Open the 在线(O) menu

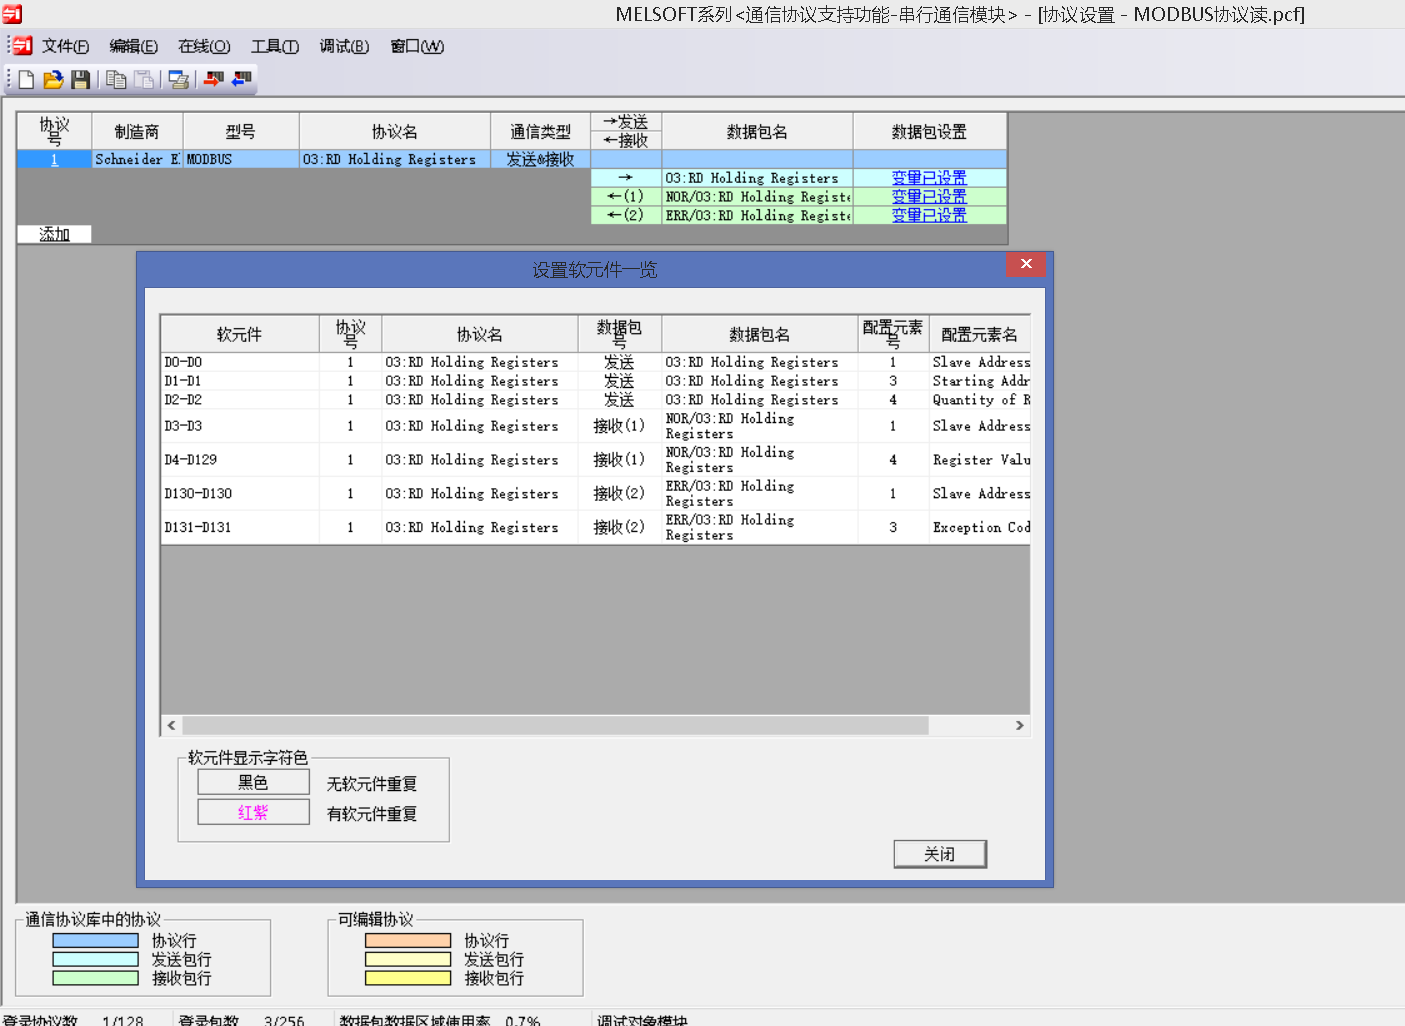[x=204, y=46]
